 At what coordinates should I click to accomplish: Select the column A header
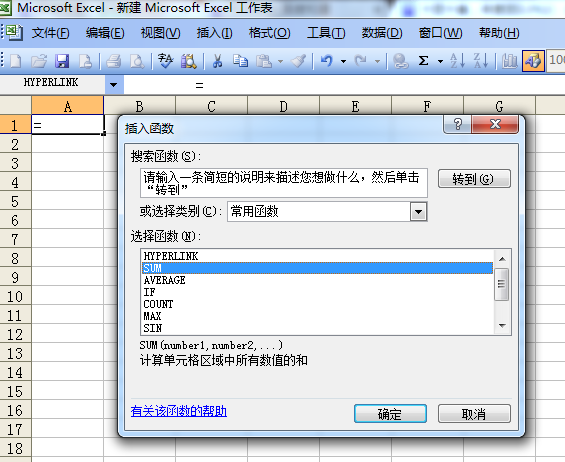tap(67, 106)
